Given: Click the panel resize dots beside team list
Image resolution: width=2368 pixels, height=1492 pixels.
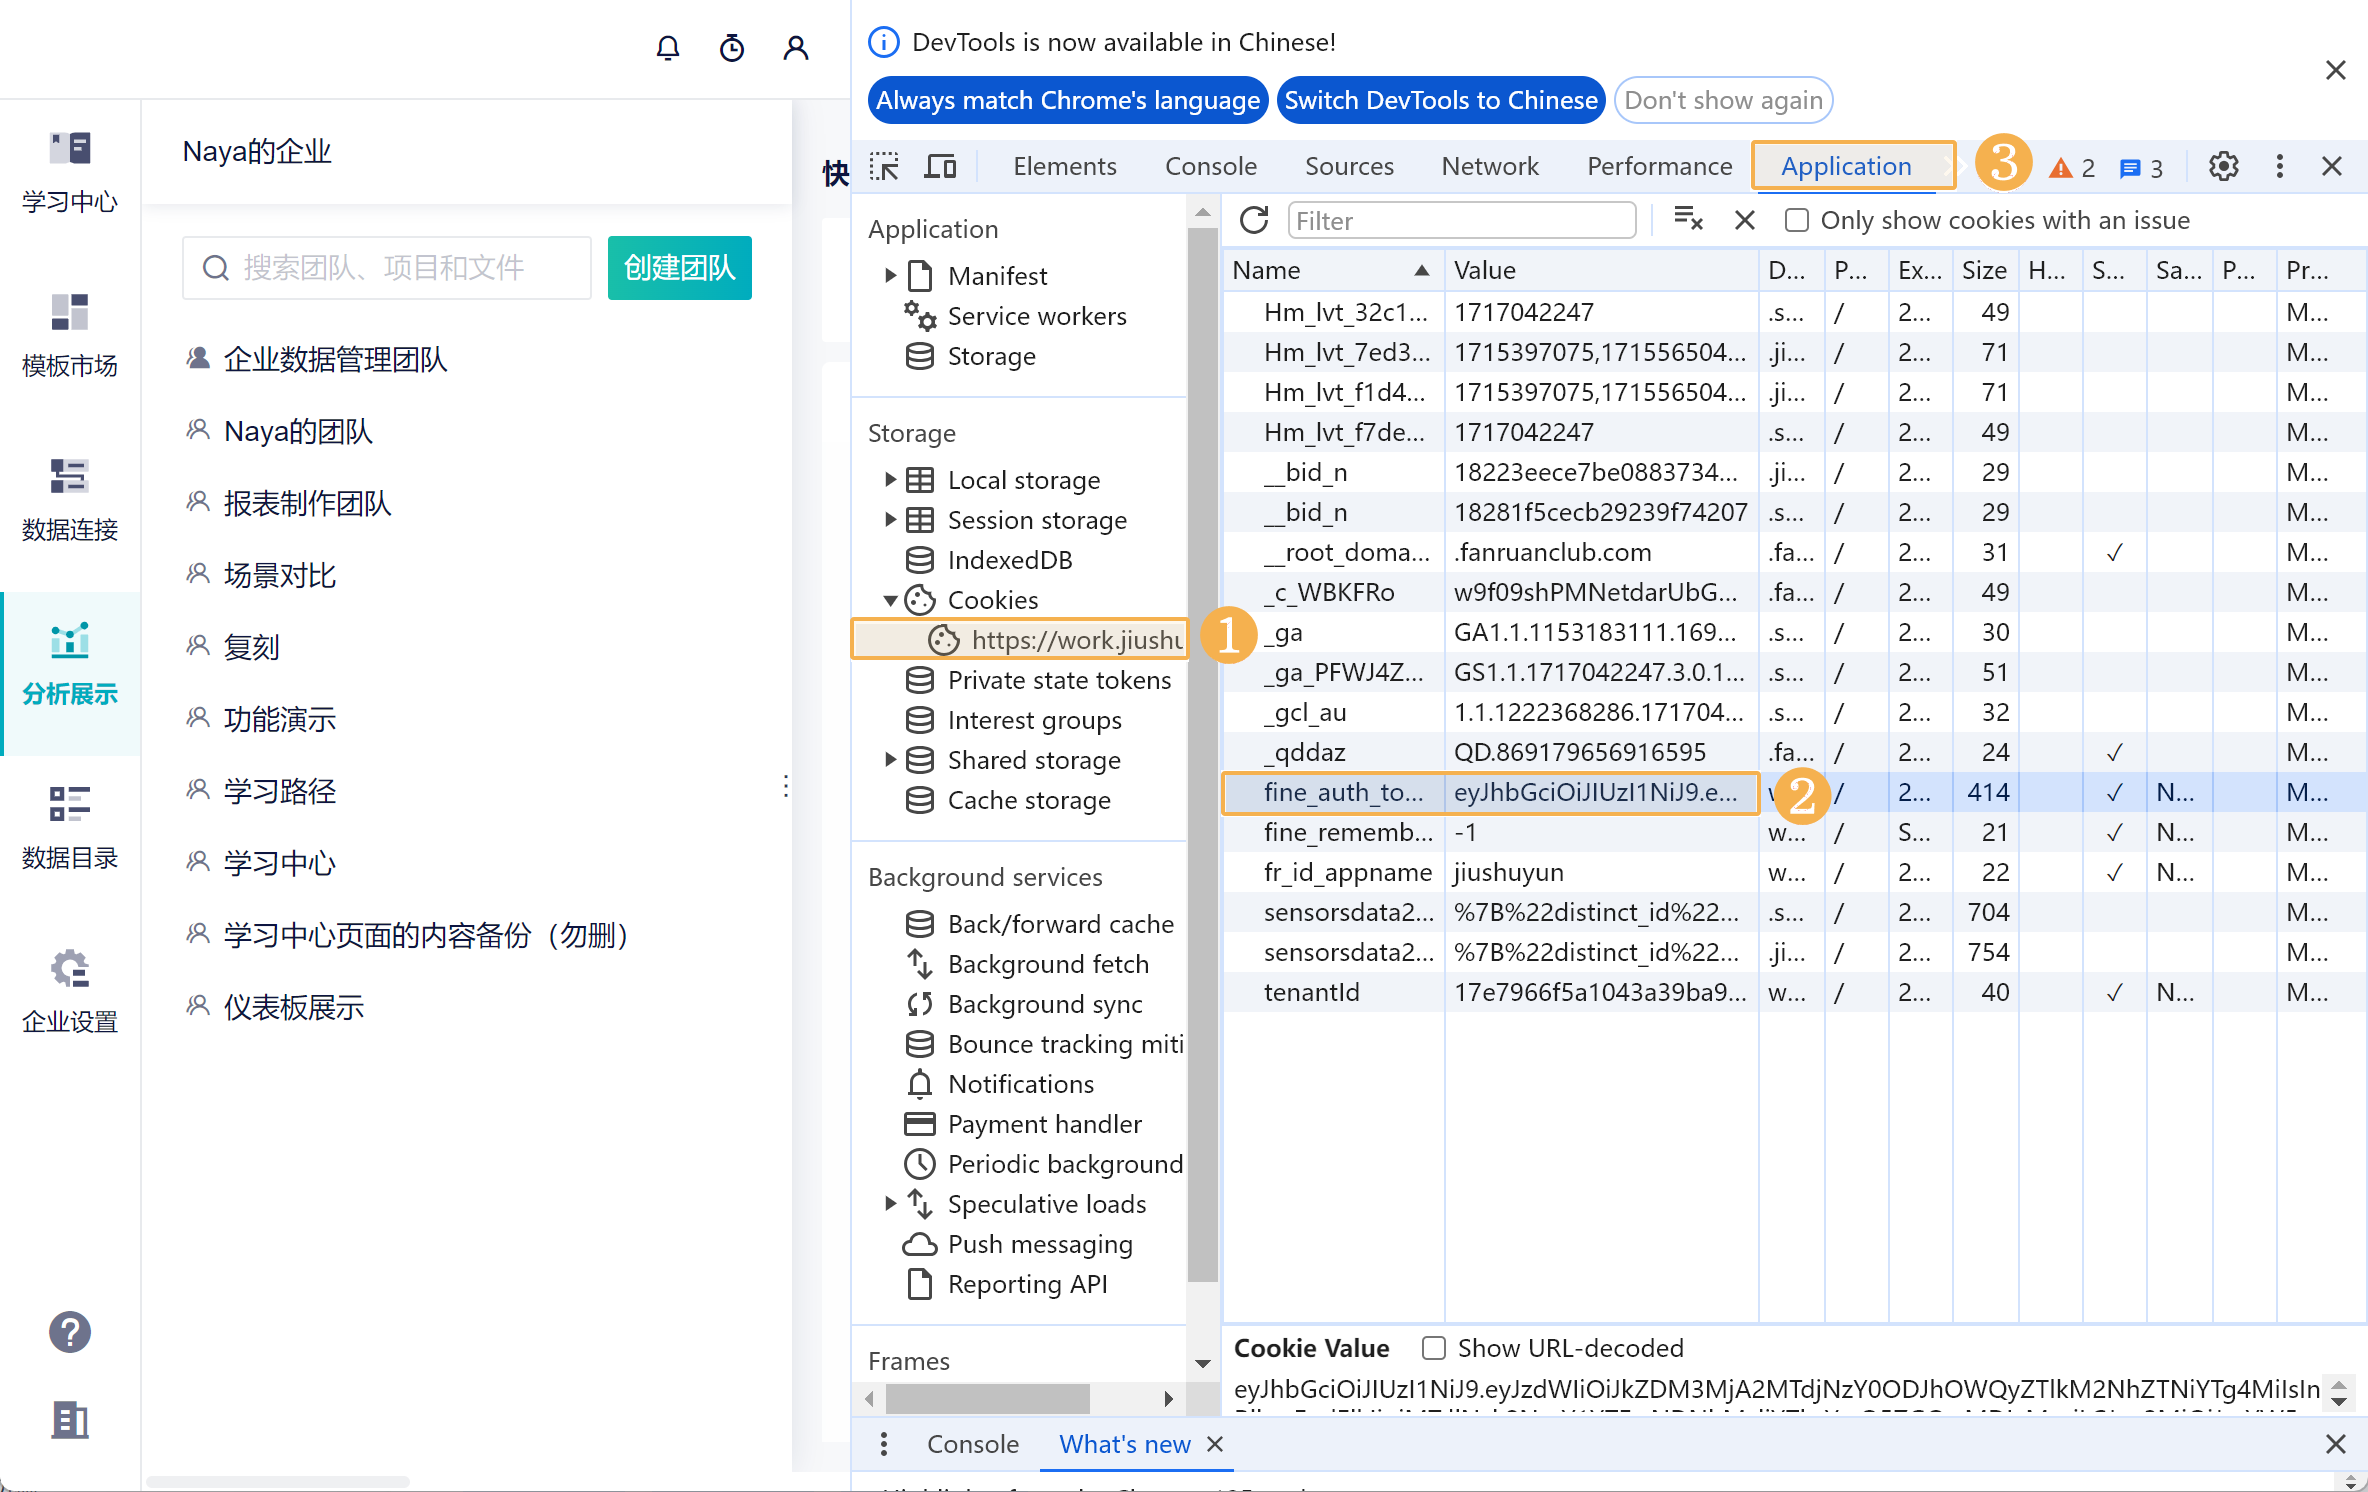Looking at the screenshot, I should [786, 786].
